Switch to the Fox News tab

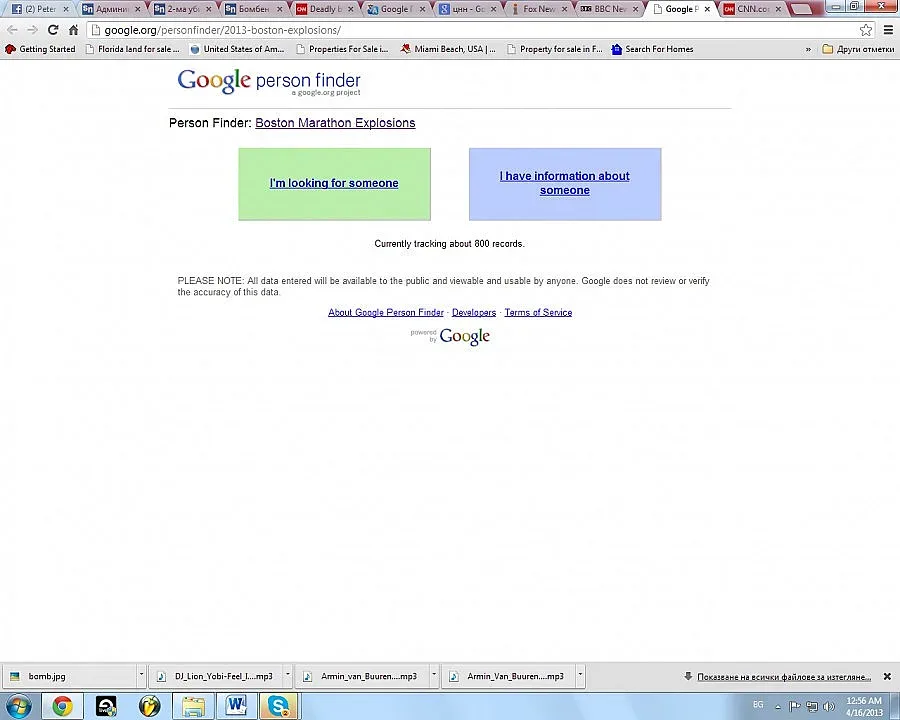coord(536,9)
